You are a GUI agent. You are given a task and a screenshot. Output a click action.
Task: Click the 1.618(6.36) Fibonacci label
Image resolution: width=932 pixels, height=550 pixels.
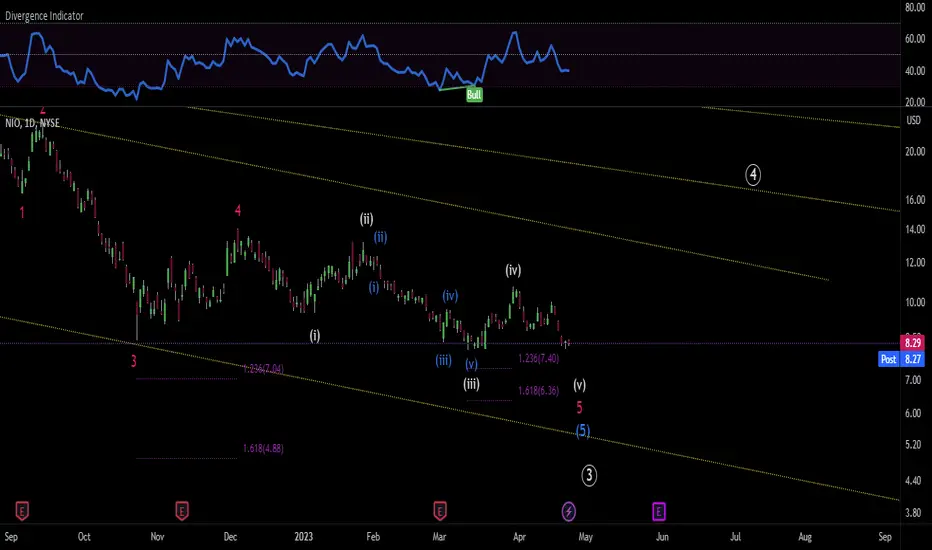[x=539, y=391]
